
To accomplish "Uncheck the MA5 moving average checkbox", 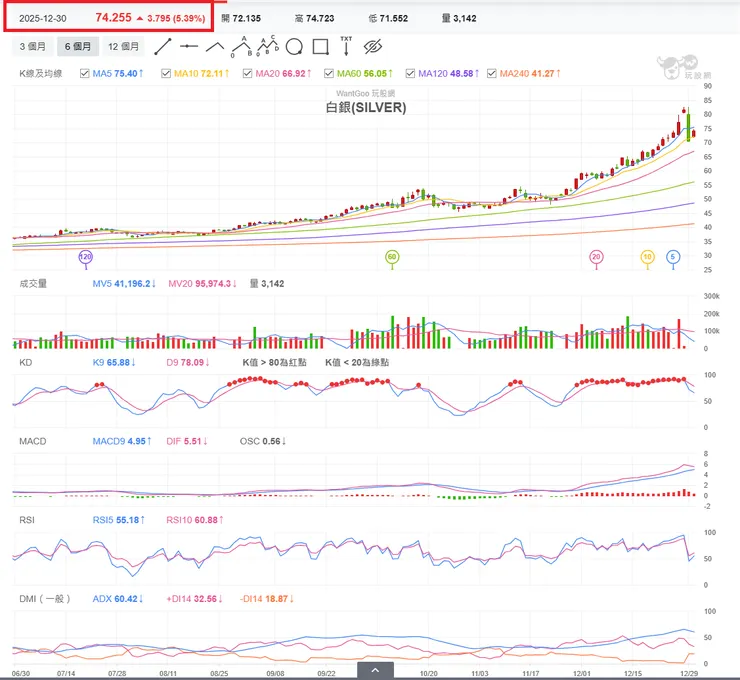I will pos(84,74).
